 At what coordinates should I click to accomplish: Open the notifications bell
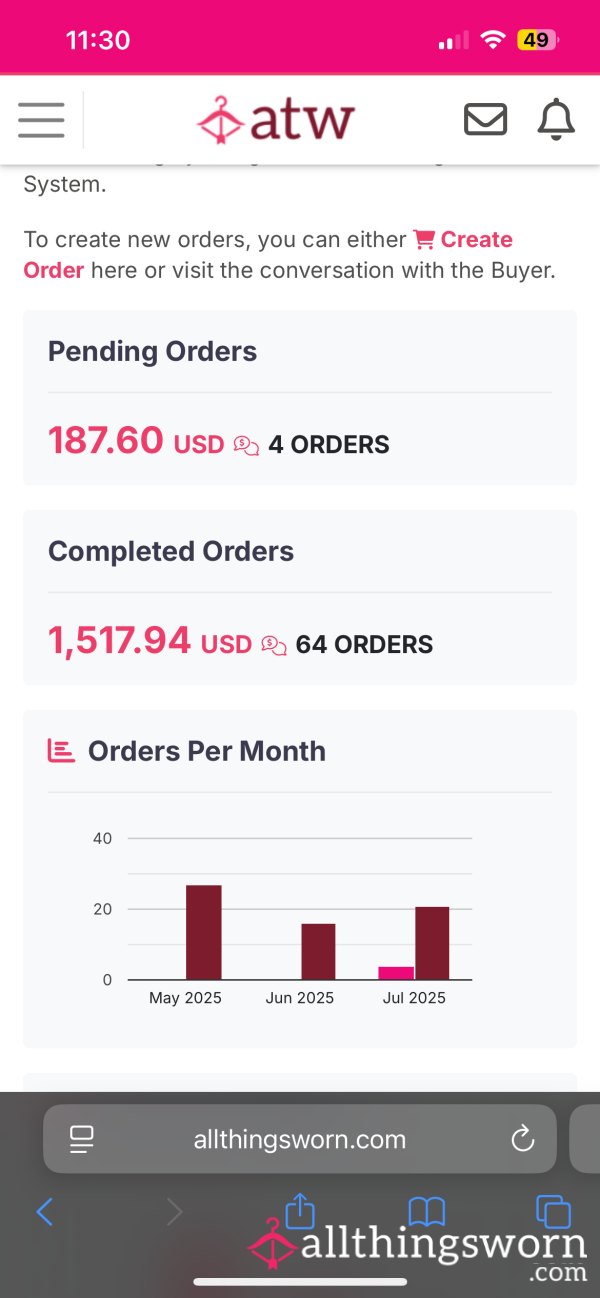[556, 120]
